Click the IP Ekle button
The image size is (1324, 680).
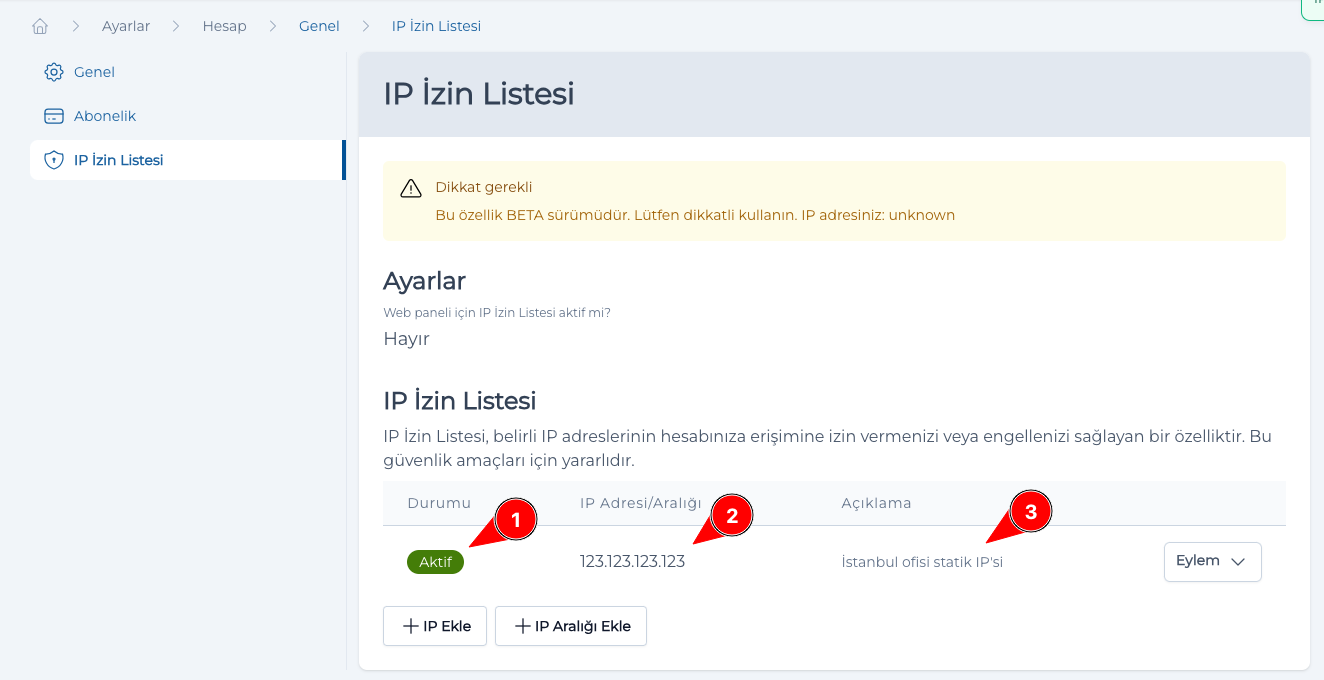tap(435, 625)
